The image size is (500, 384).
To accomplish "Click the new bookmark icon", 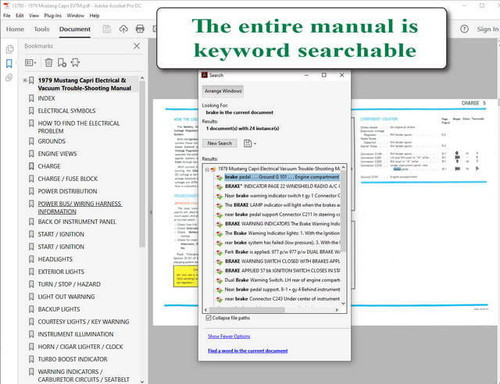I will click(62, 62).
